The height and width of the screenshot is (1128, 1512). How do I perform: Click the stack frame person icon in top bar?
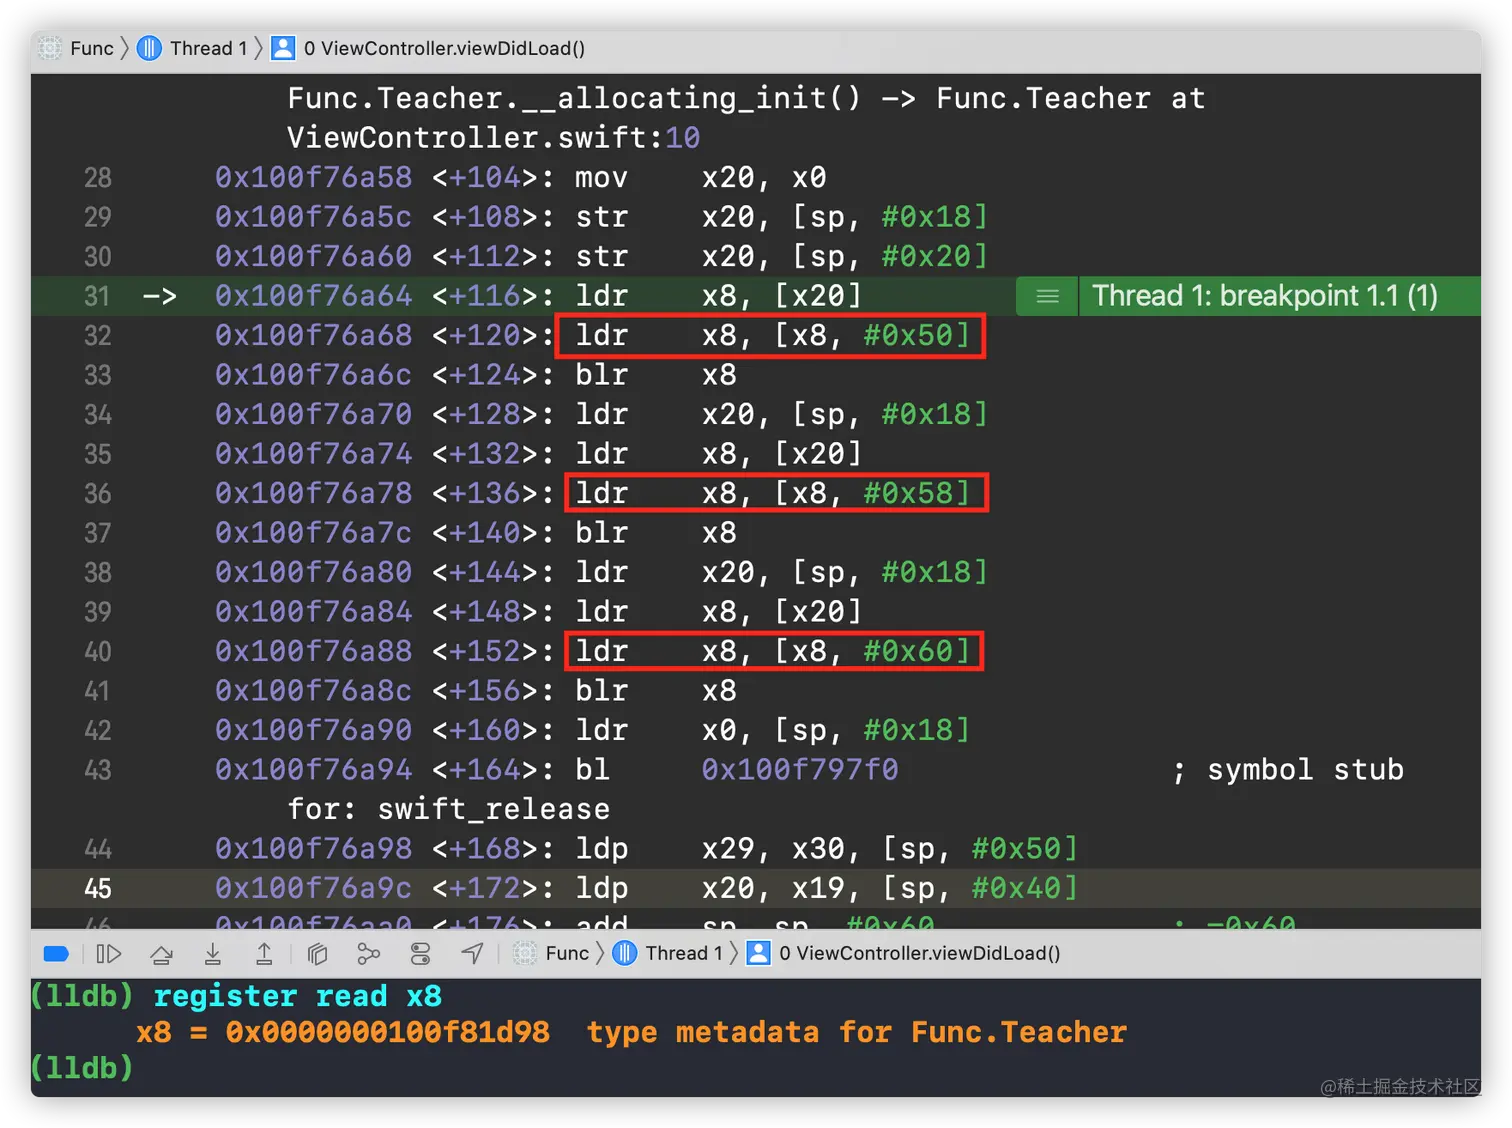tap(283, 48)
